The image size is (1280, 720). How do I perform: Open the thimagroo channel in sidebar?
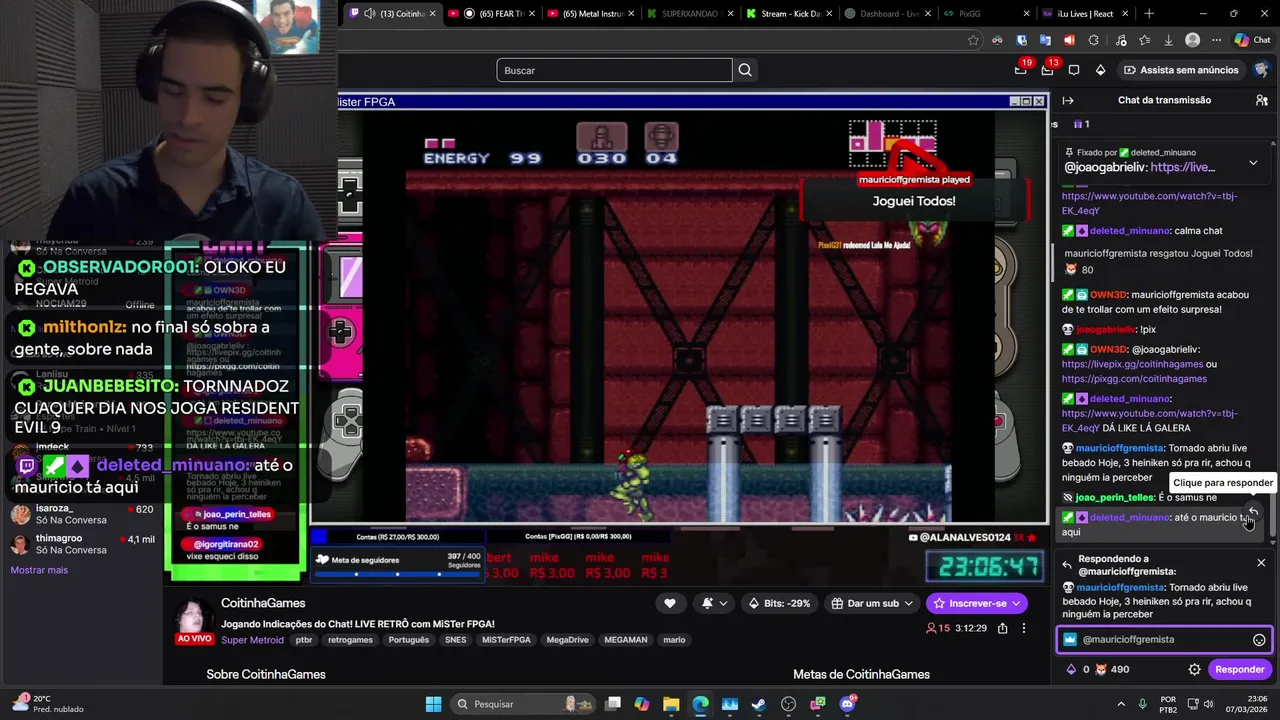pyautogui.click(x=83, y=544)
